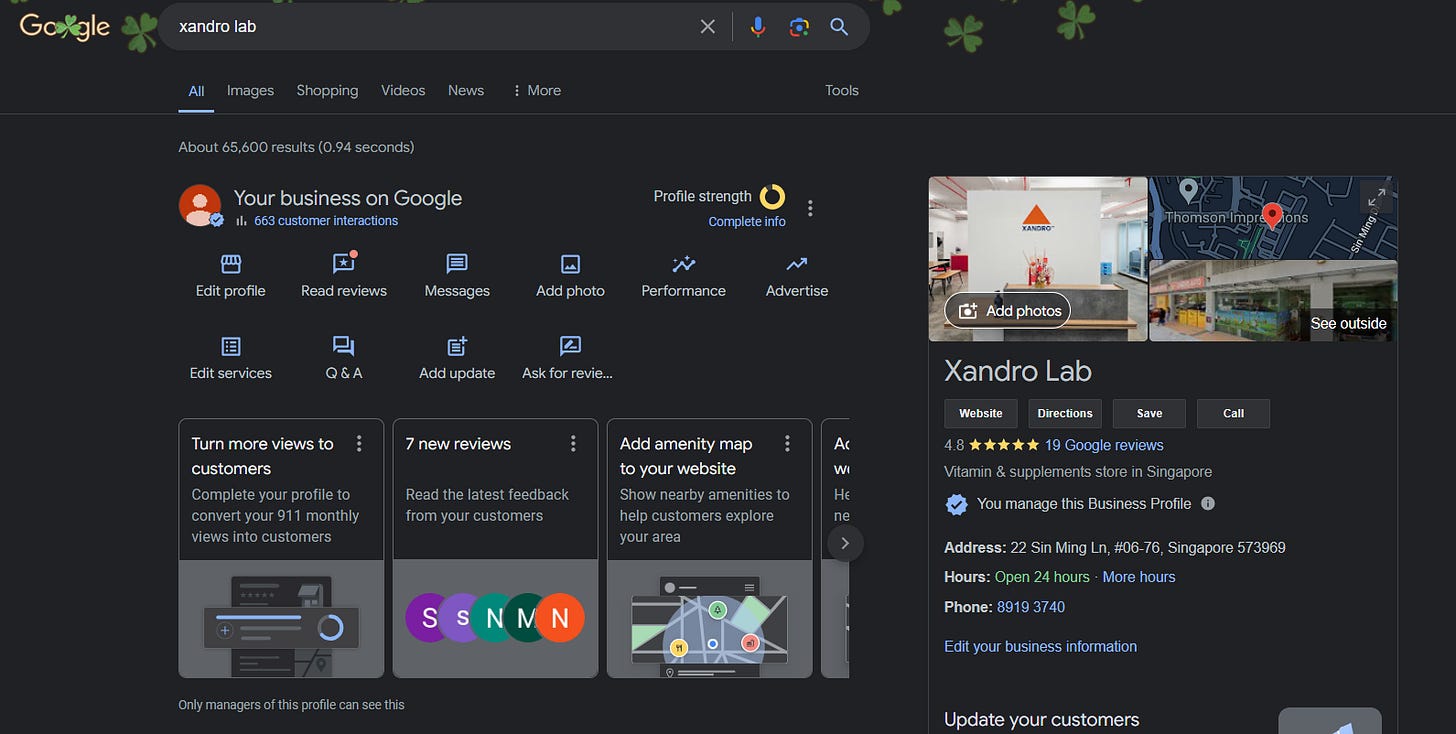Click Add update shortcut

(457, 359)
